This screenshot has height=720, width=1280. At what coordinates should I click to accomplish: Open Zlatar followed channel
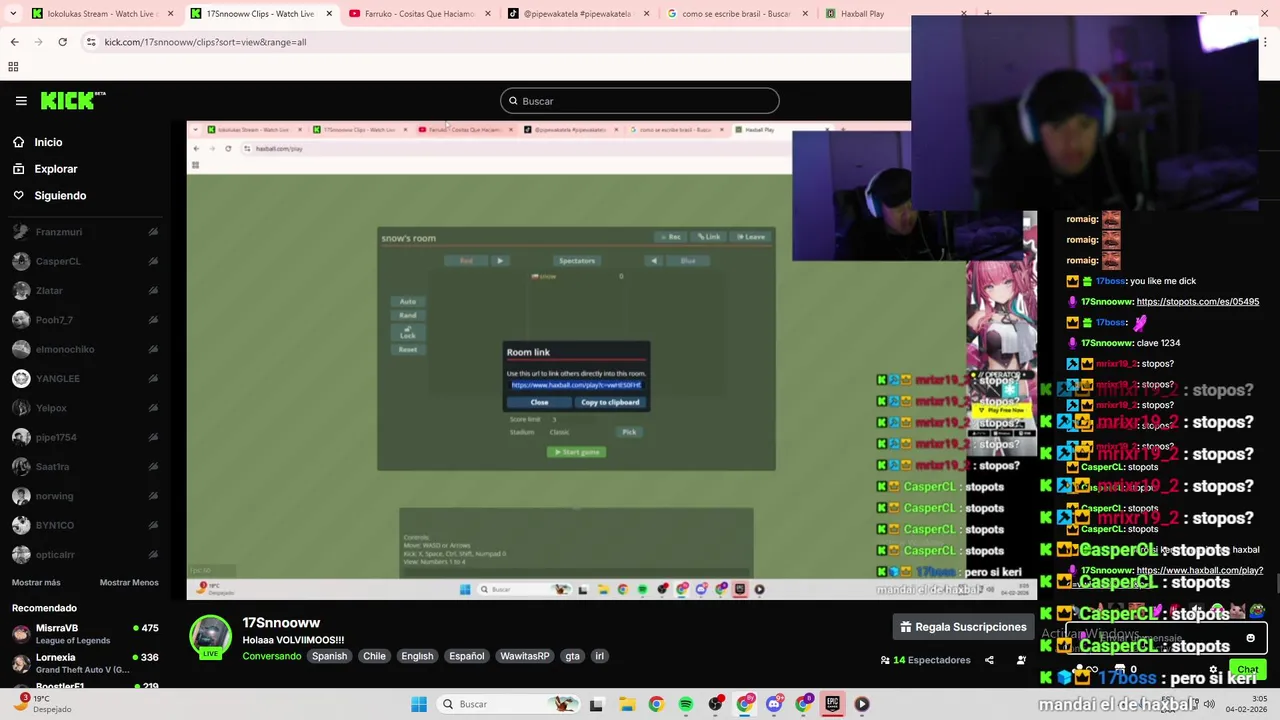pos(85,290)
